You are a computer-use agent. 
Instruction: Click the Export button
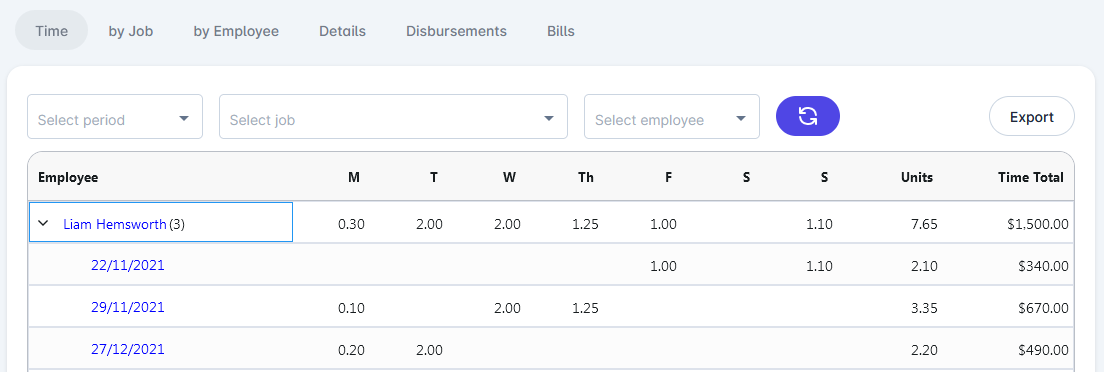pos(1031,116)
